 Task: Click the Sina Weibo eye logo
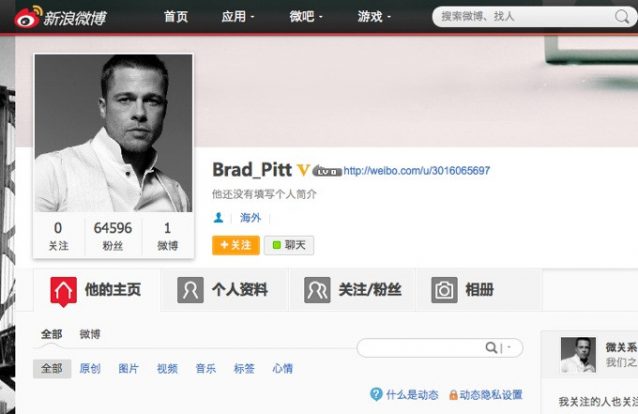(x=28, y=17)
